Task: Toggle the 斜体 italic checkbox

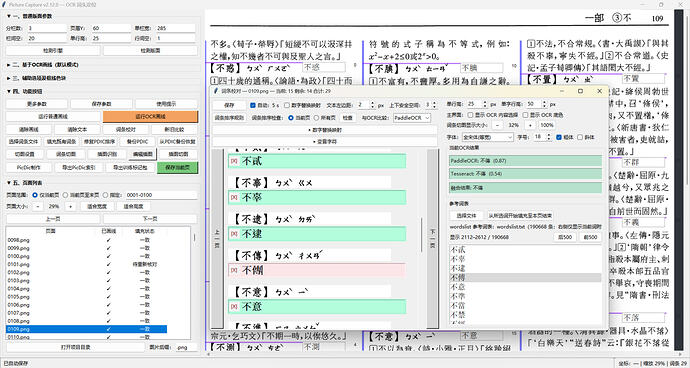Action: pyautogui.click(x=580, y=137)
